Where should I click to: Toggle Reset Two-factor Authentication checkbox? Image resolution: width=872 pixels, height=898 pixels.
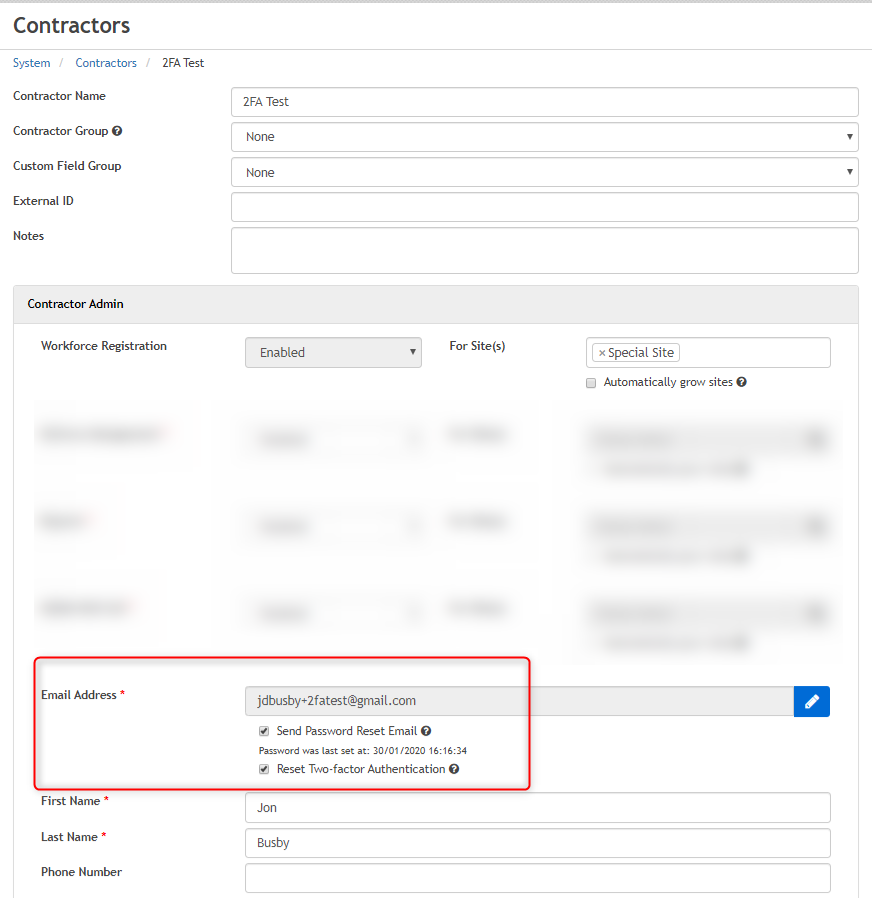(x=264, y=769)
